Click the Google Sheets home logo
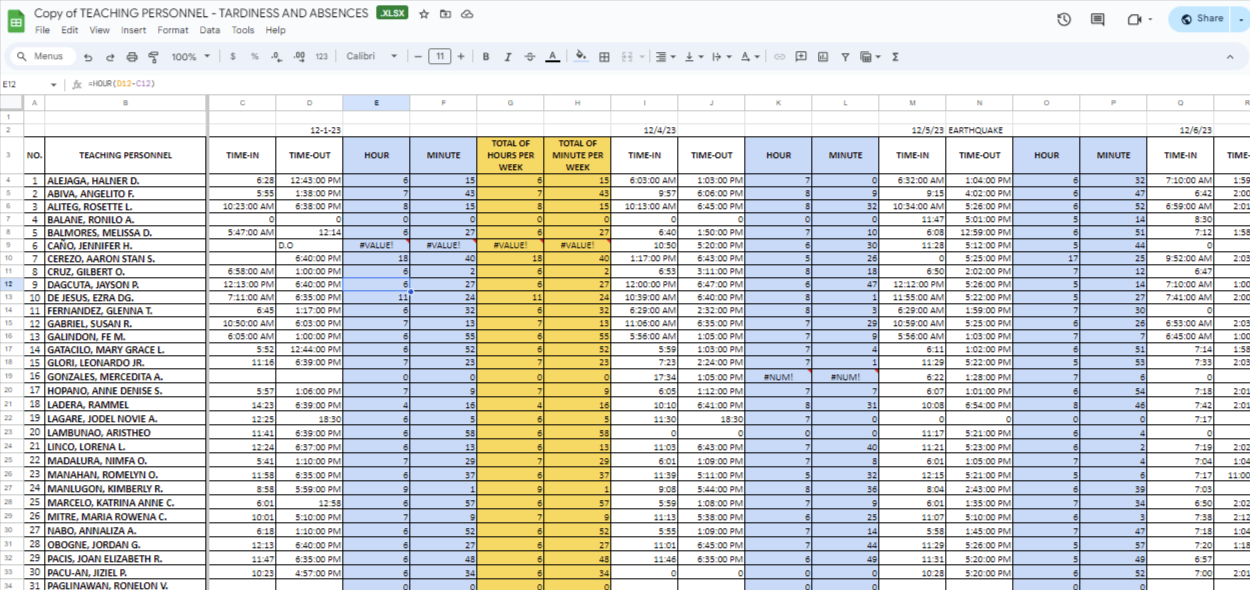Screen dimensions: 1250x590 point(16,21)
